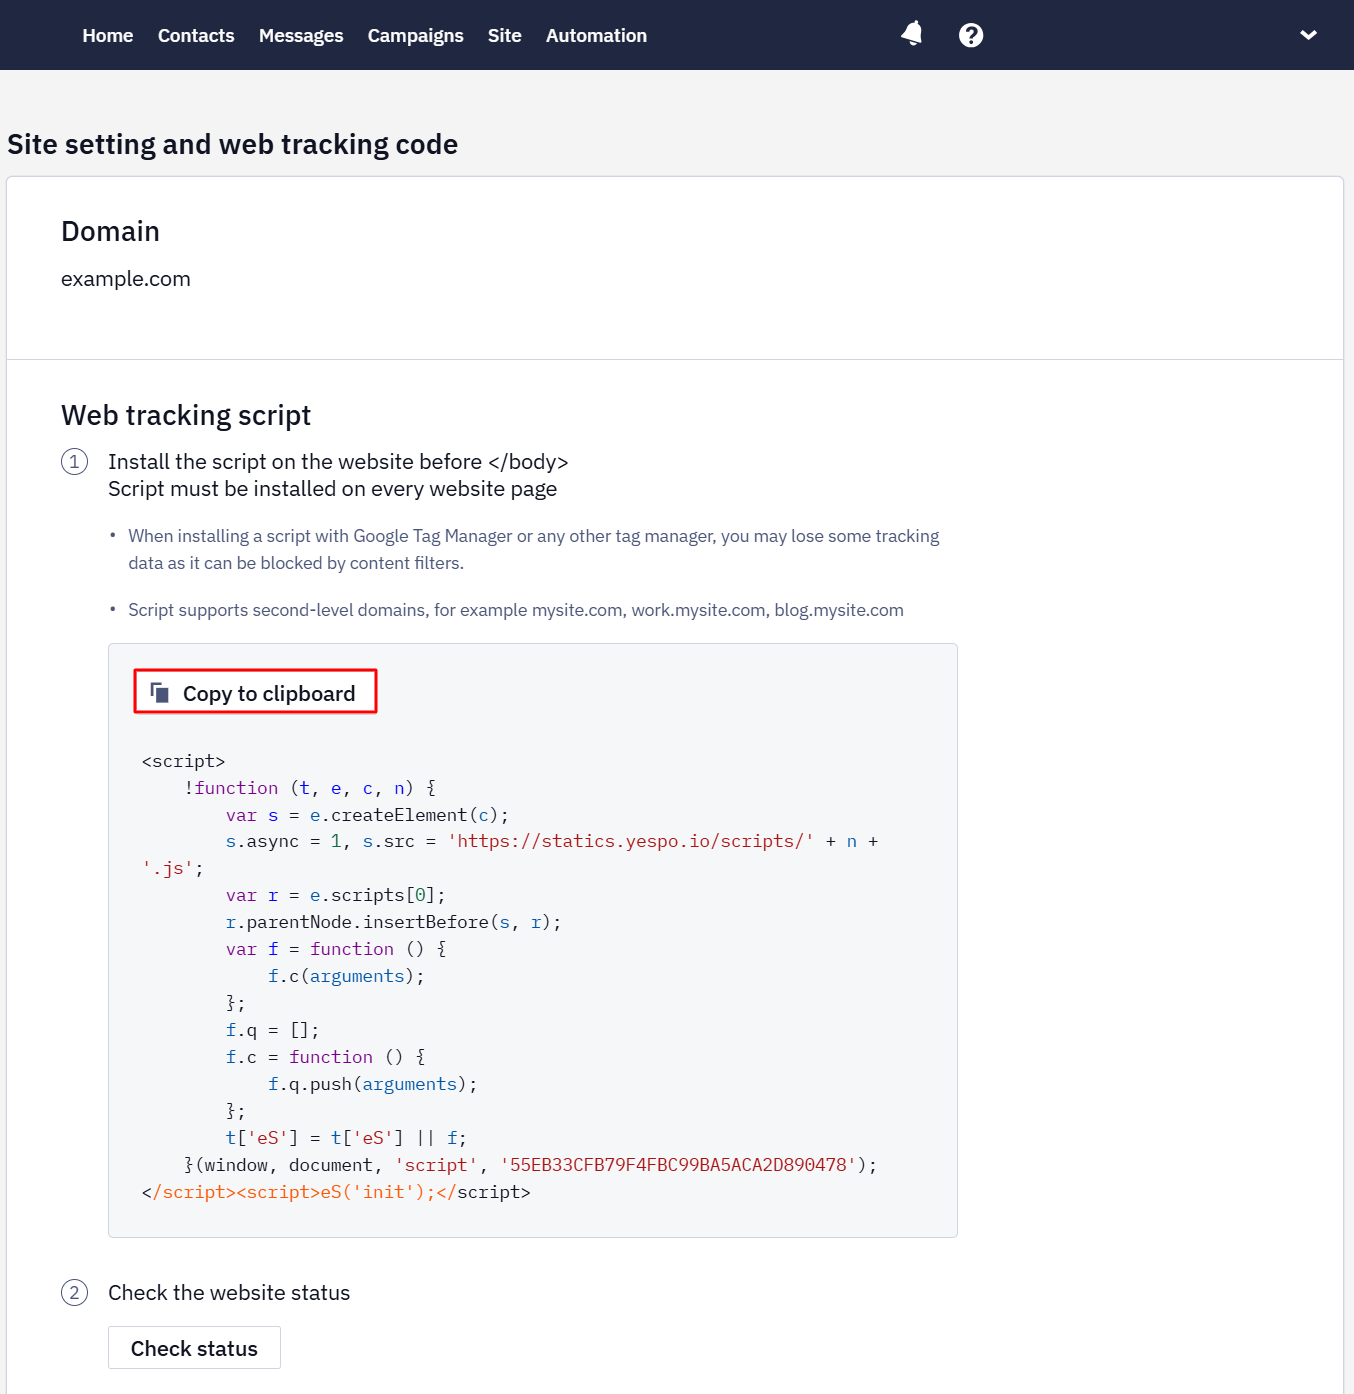Click the t['eS'] assignment code line
The height and width of the screenshot is (1394, 1354).
pos(346,1138)
